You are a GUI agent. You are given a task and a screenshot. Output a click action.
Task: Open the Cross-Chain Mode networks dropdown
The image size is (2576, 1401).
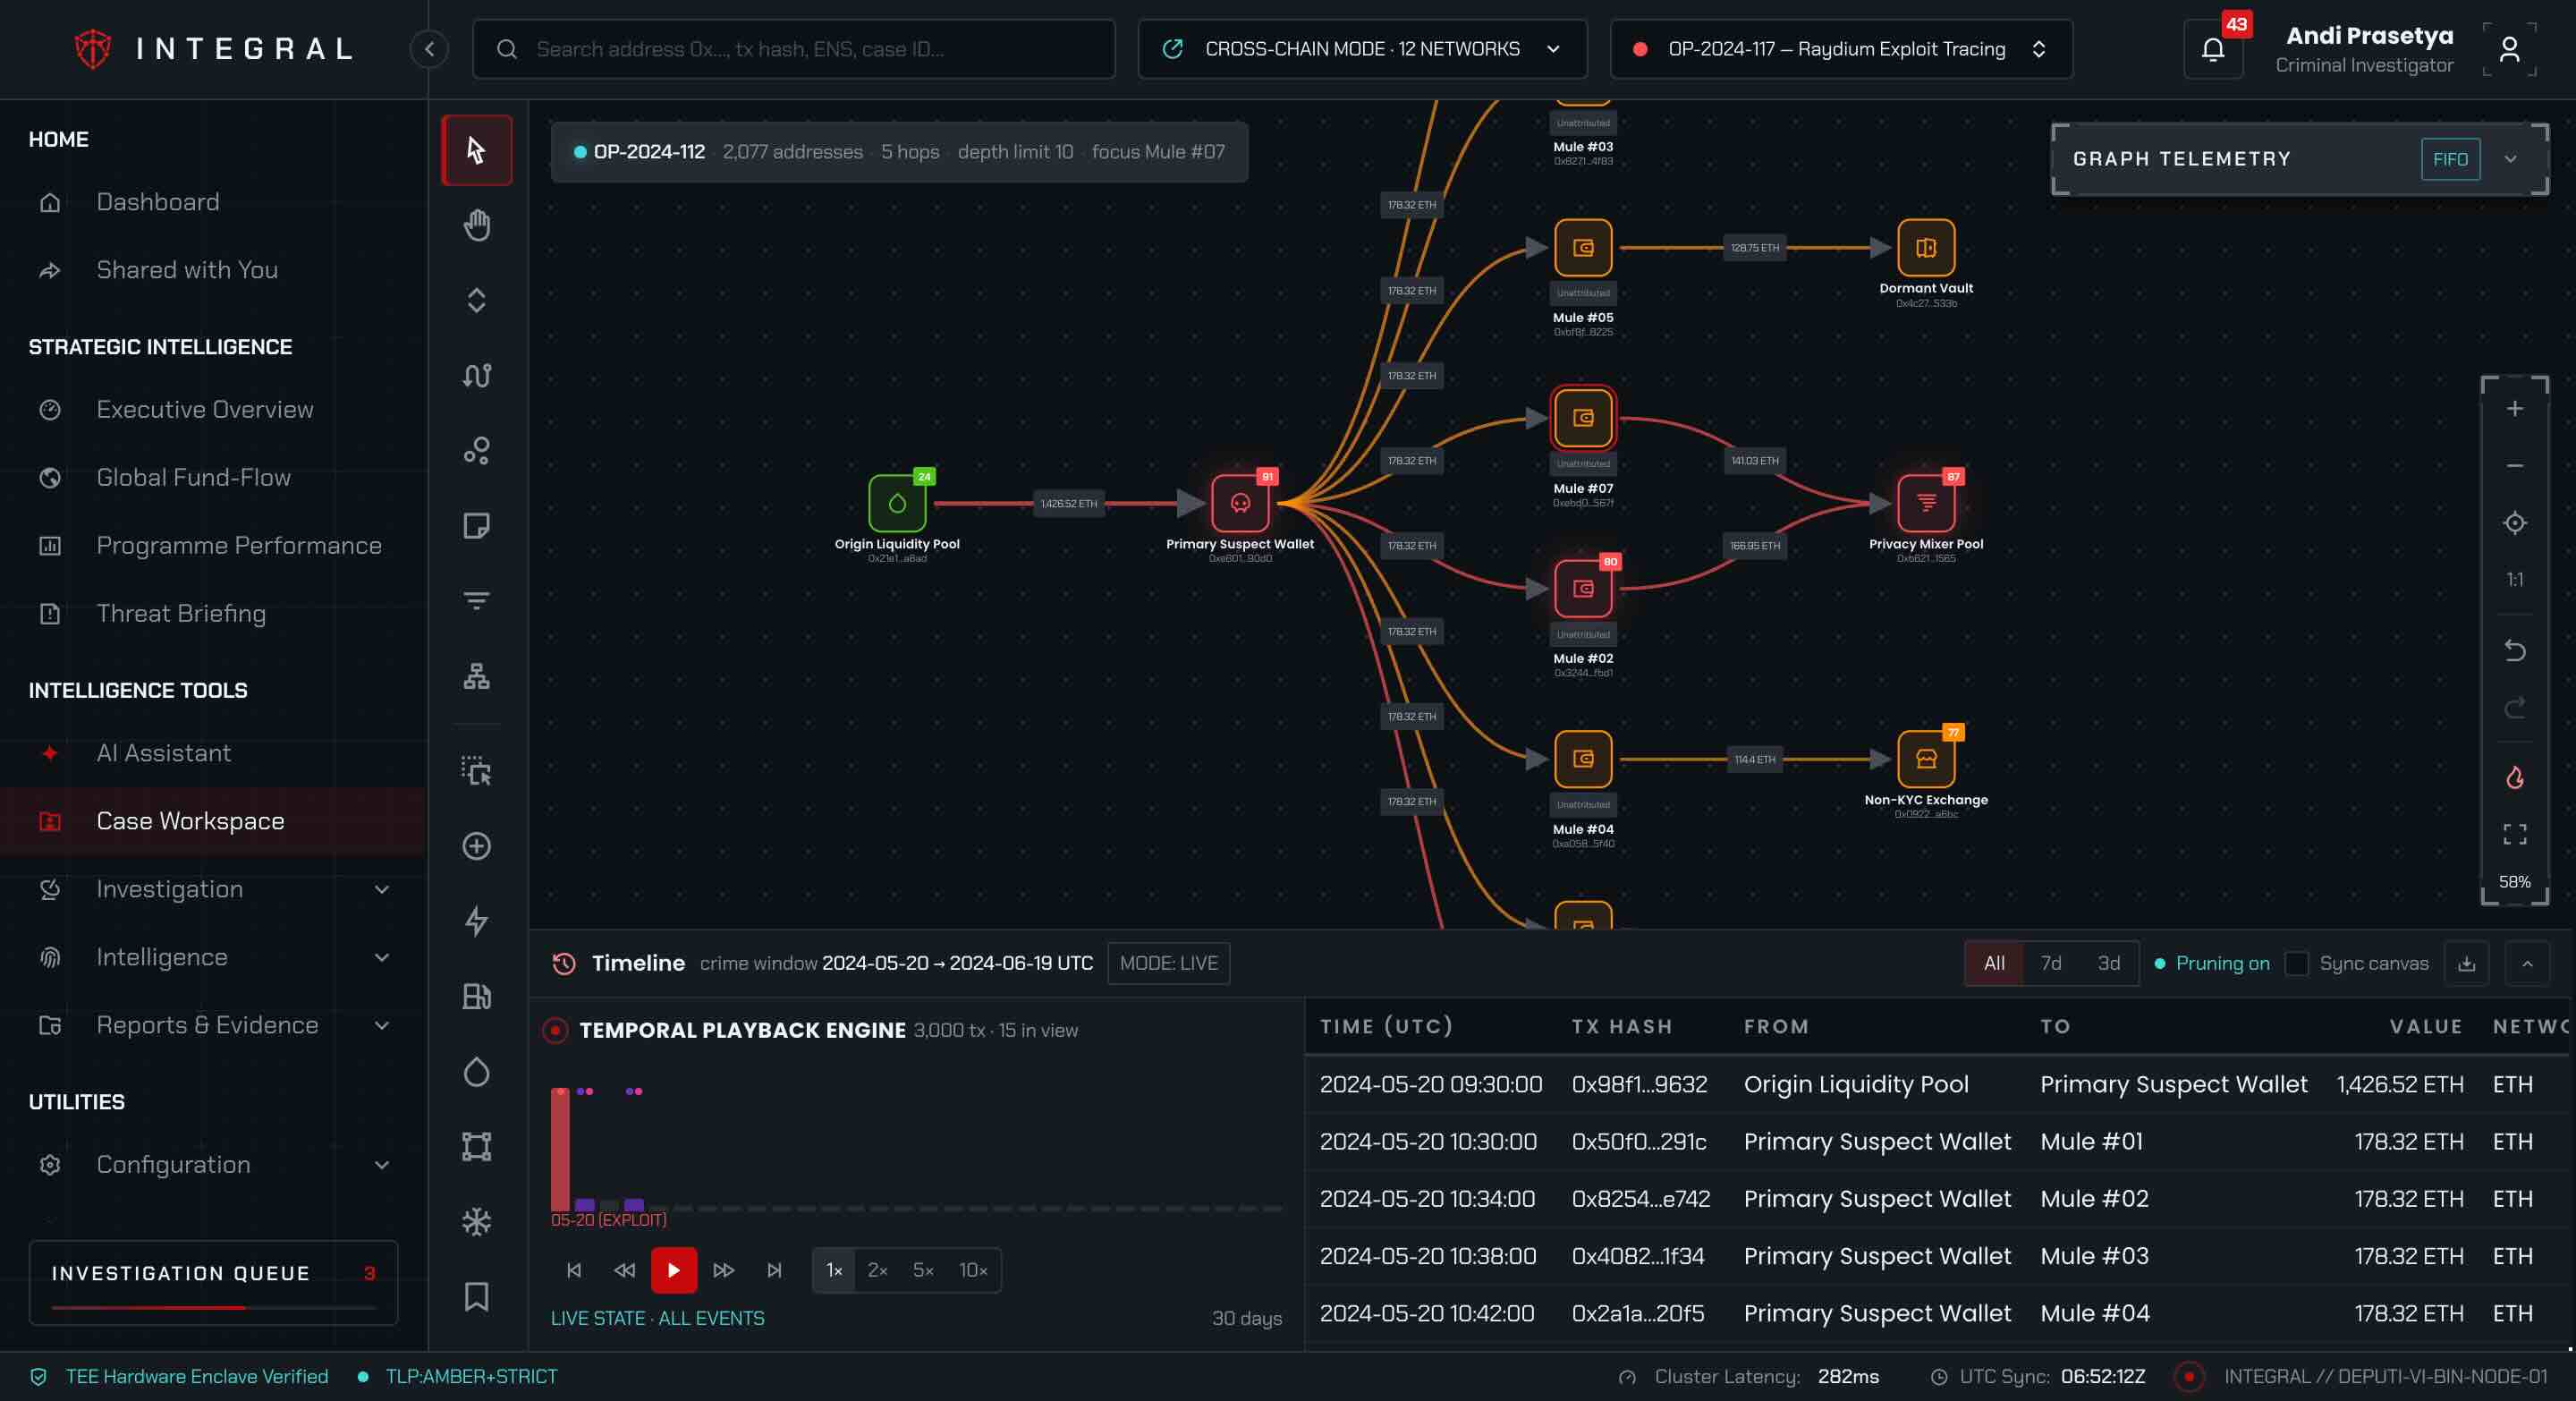1362,49
